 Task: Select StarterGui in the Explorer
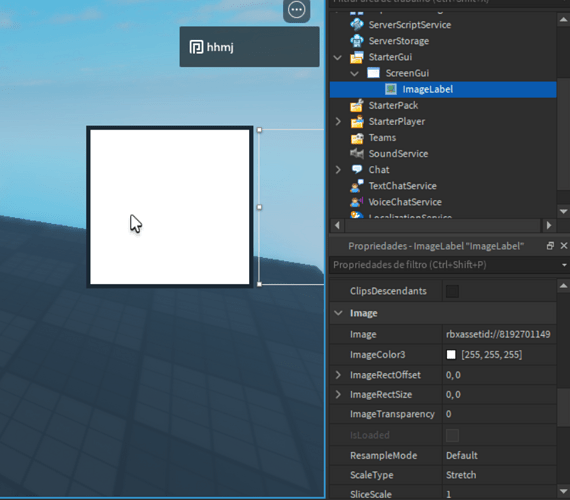[390, 57]
